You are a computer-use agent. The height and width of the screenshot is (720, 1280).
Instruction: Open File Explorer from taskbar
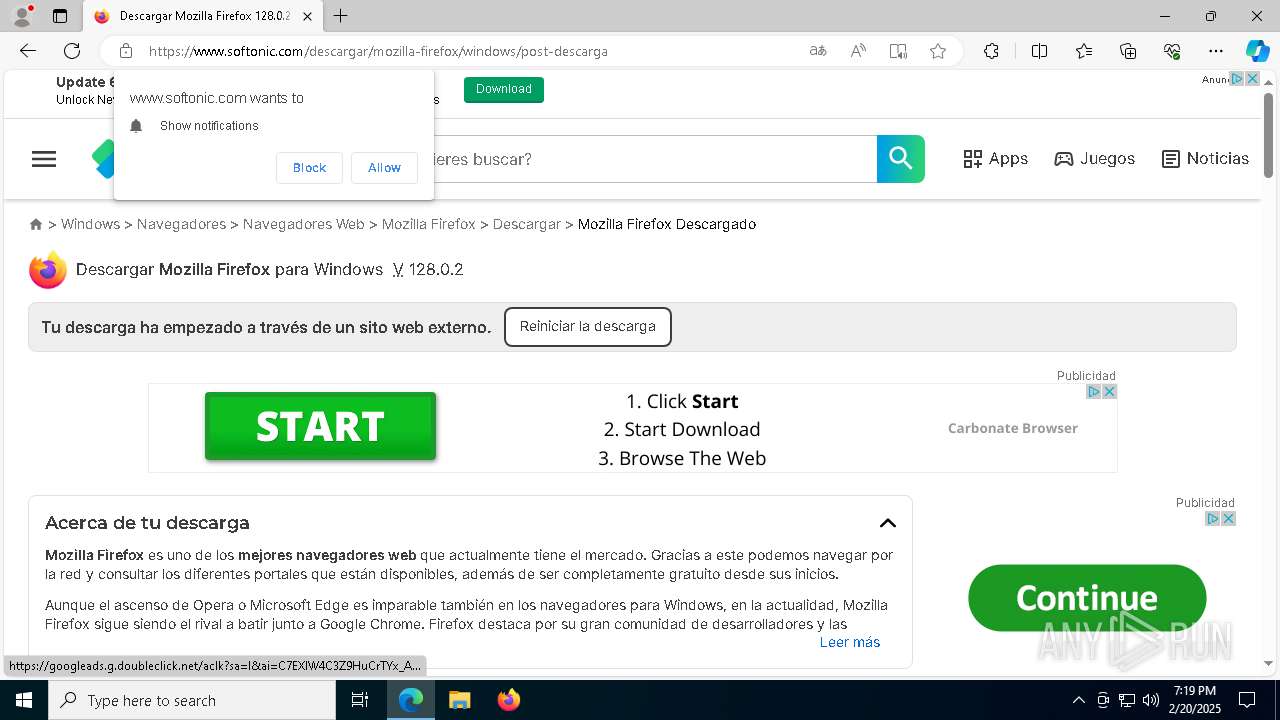[x=459, y=700]
